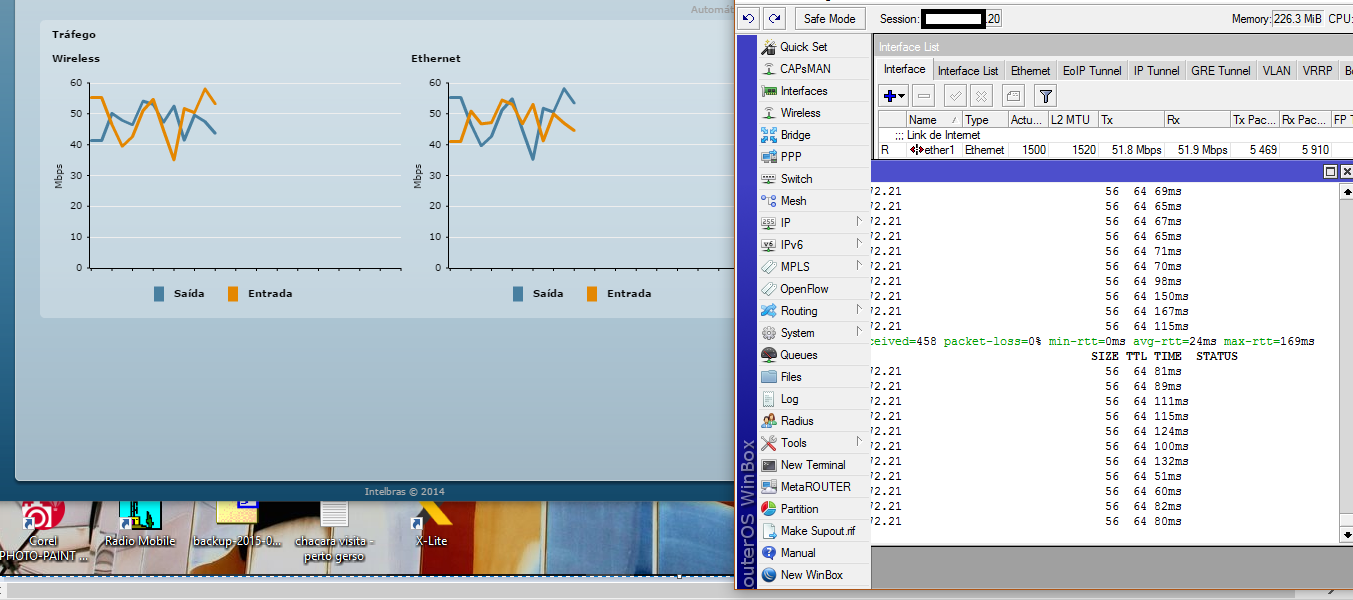Click the Type column header
Viewport: 1353px width, 600px height.
point(985,120)
